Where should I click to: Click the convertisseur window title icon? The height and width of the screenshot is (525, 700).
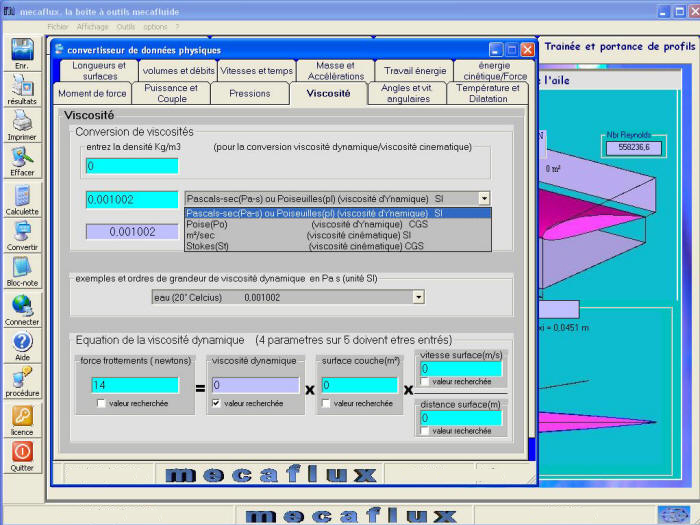click(x=59, y=49)
